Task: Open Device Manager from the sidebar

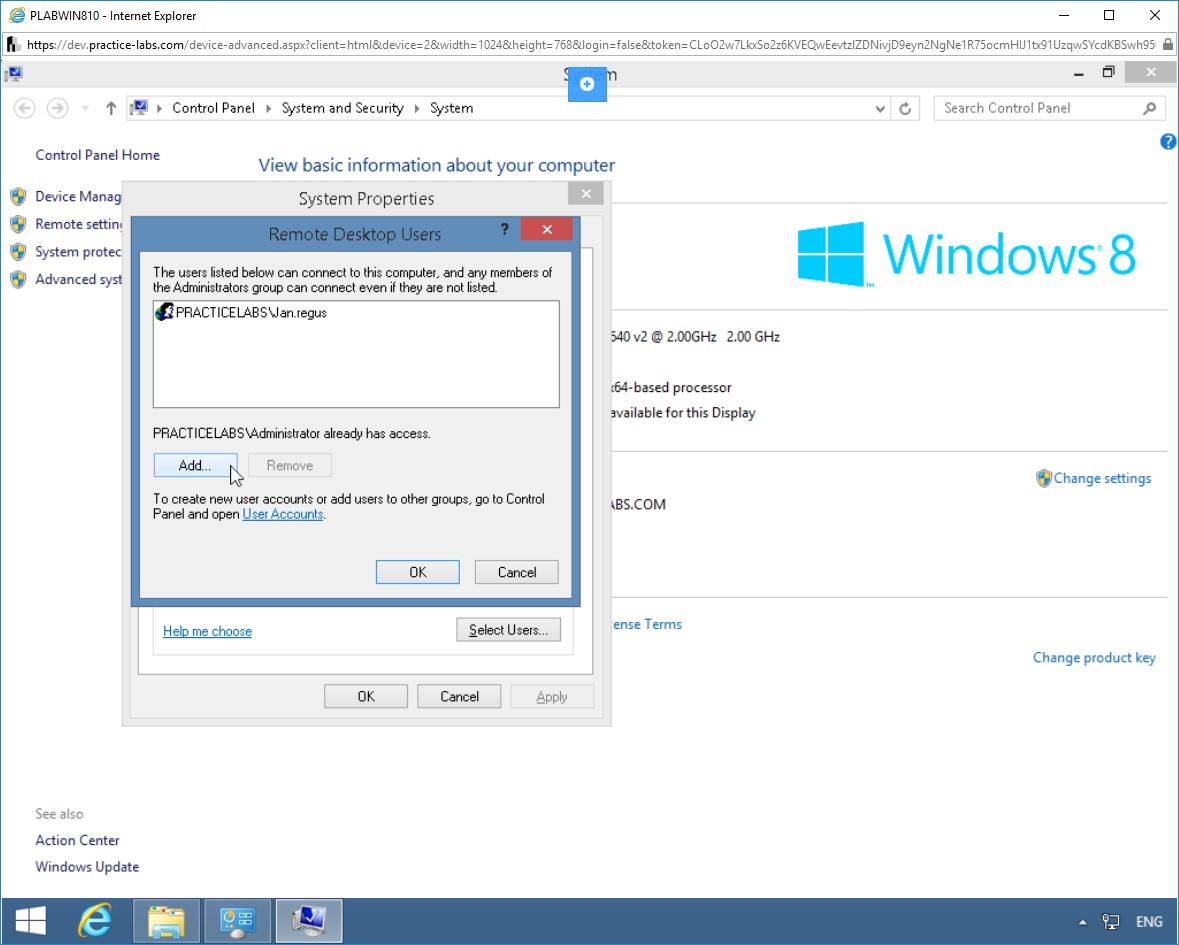Action: [78, 196]
